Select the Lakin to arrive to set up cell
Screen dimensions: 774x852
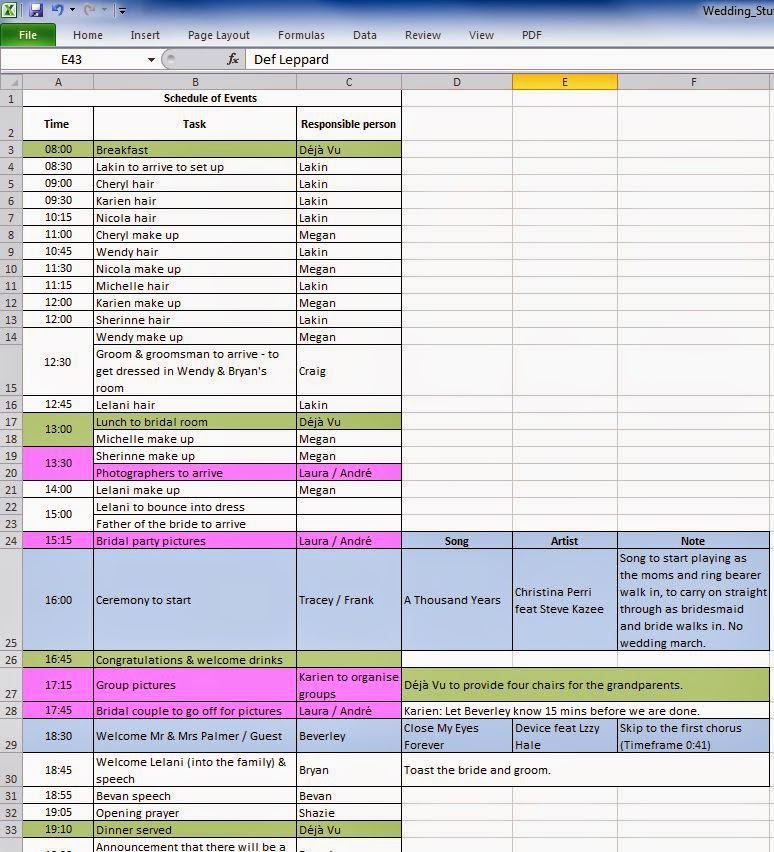click(195, 167)
